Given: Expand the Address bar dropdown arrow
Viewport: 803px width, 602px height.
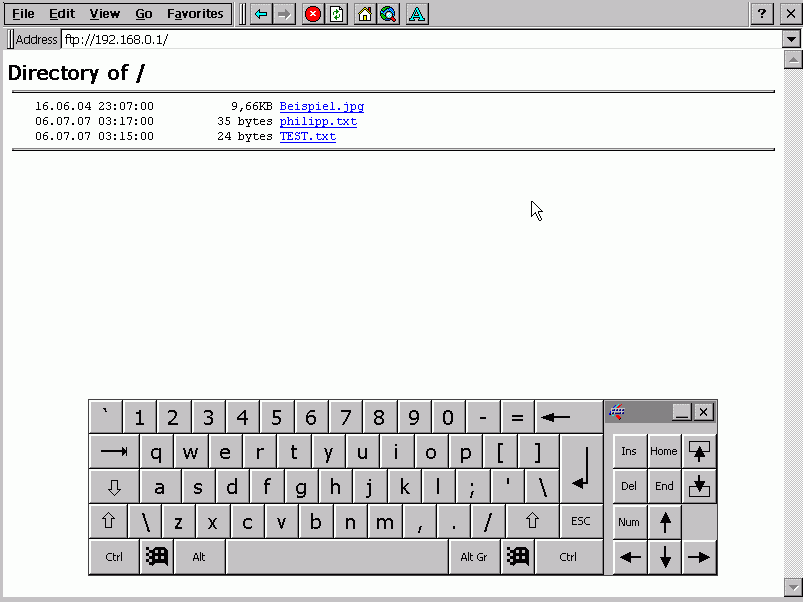Looking at the screenshot, I should click(791, 39).
